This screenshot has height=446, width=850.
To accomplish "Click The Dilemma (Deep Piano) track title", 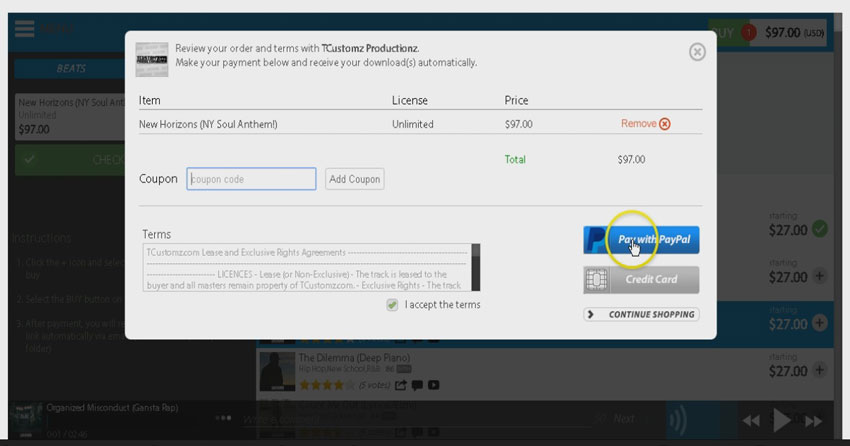I will [x=354, y=358].
